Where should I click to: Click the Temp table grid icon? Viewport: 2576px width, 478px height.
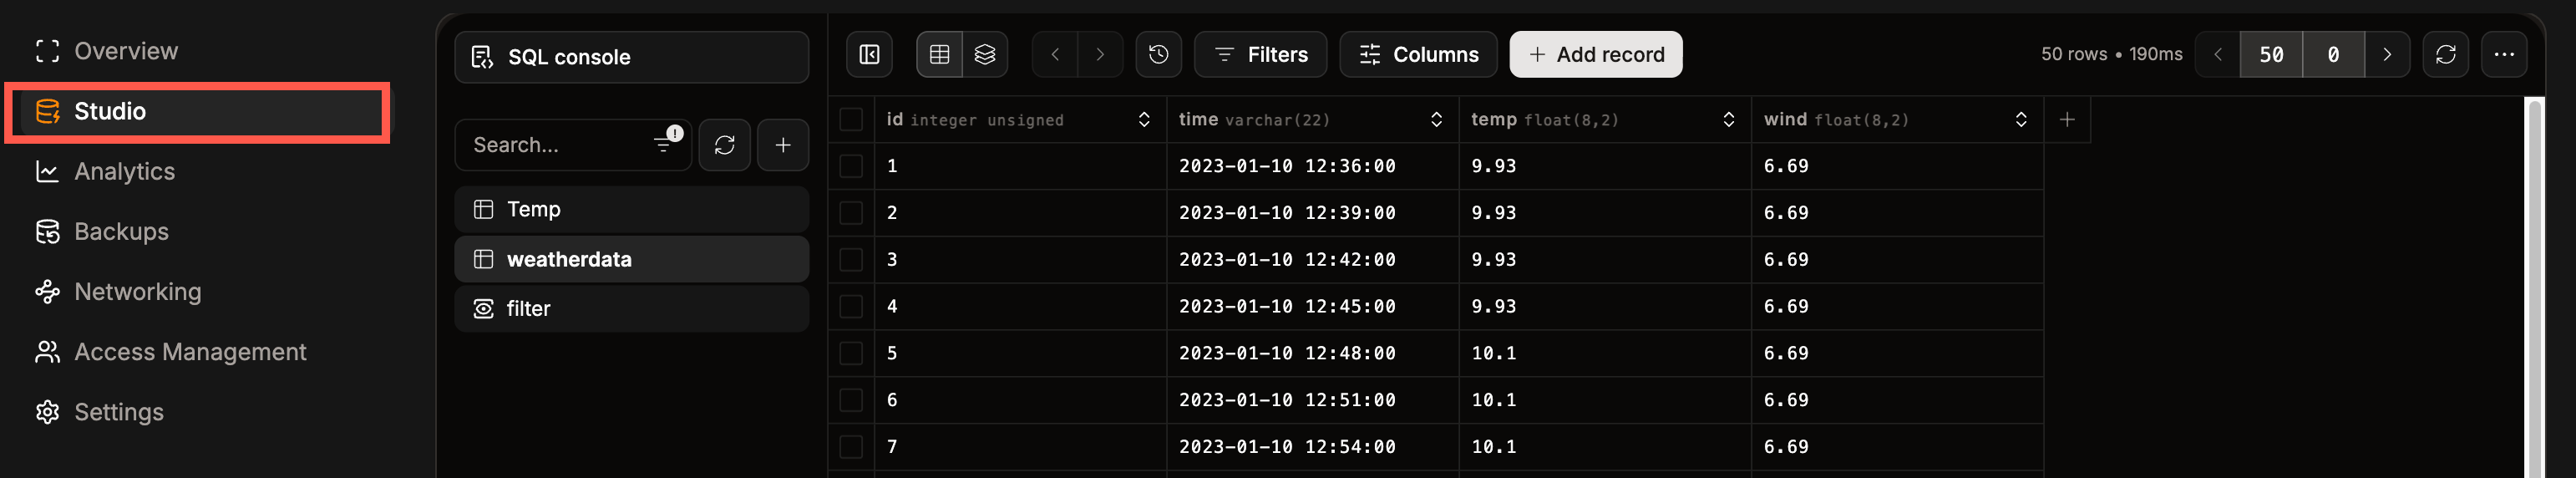[483, 209]
